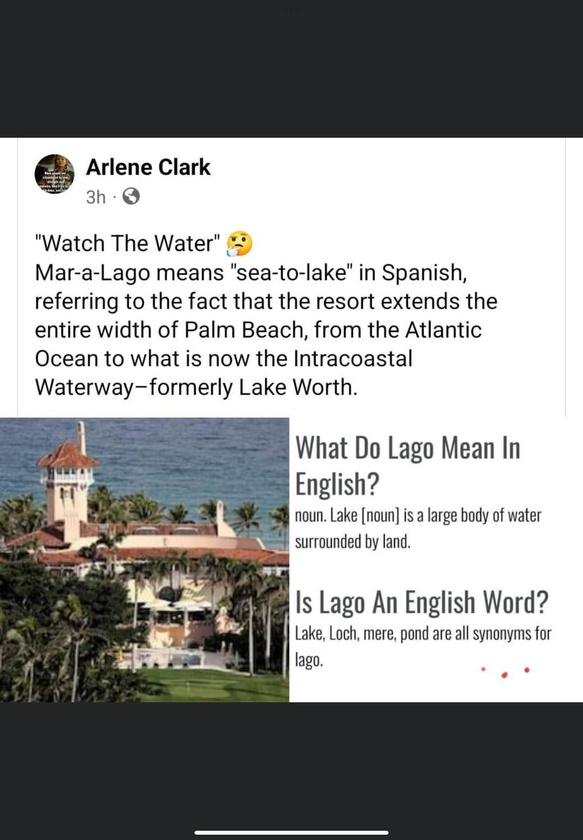
Task: Click the faint three dots at the top
Action: (x=292, y=8)
